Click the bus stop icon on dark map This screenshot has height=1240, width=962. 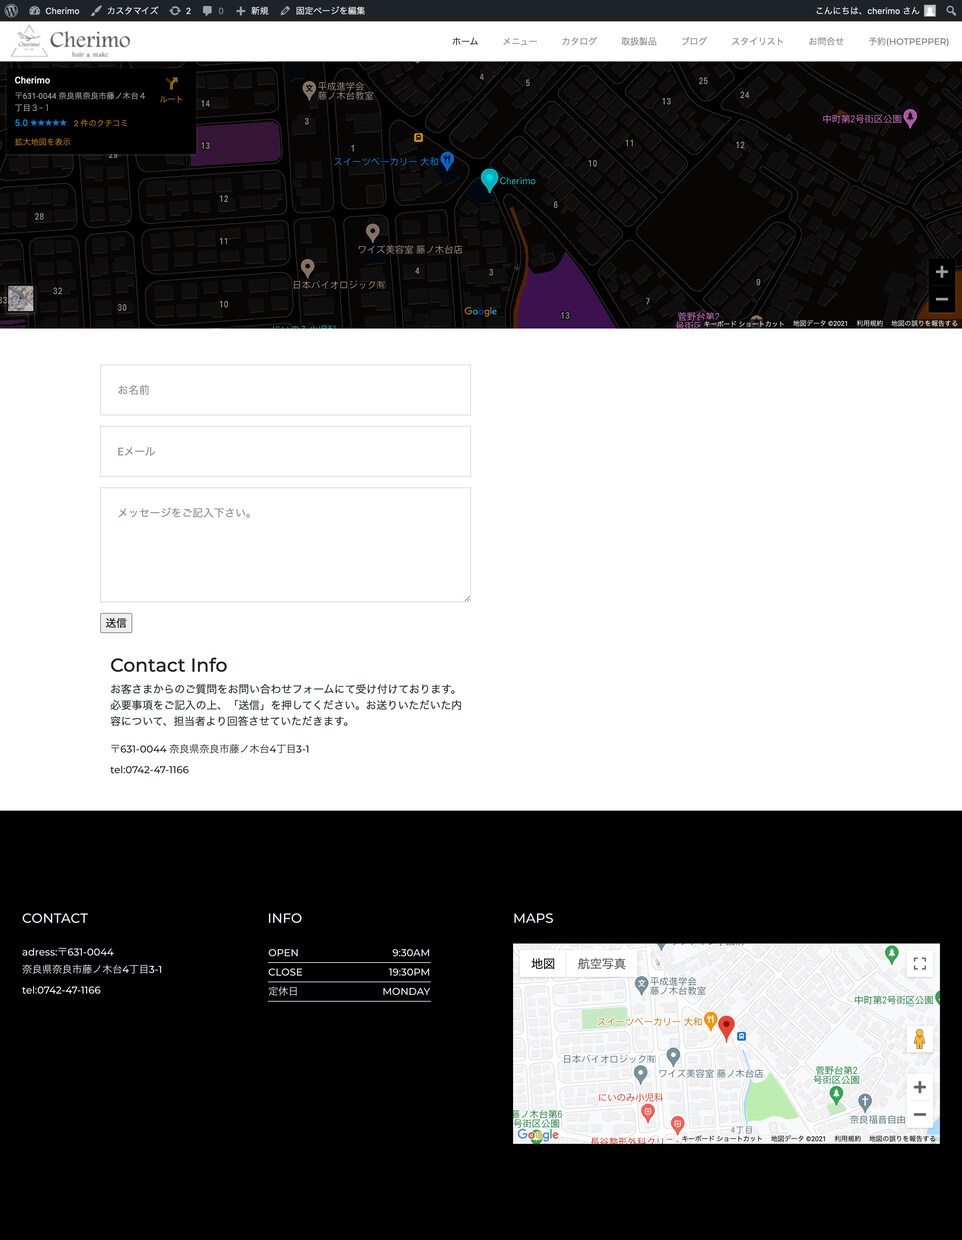click(x=418, y=137)
